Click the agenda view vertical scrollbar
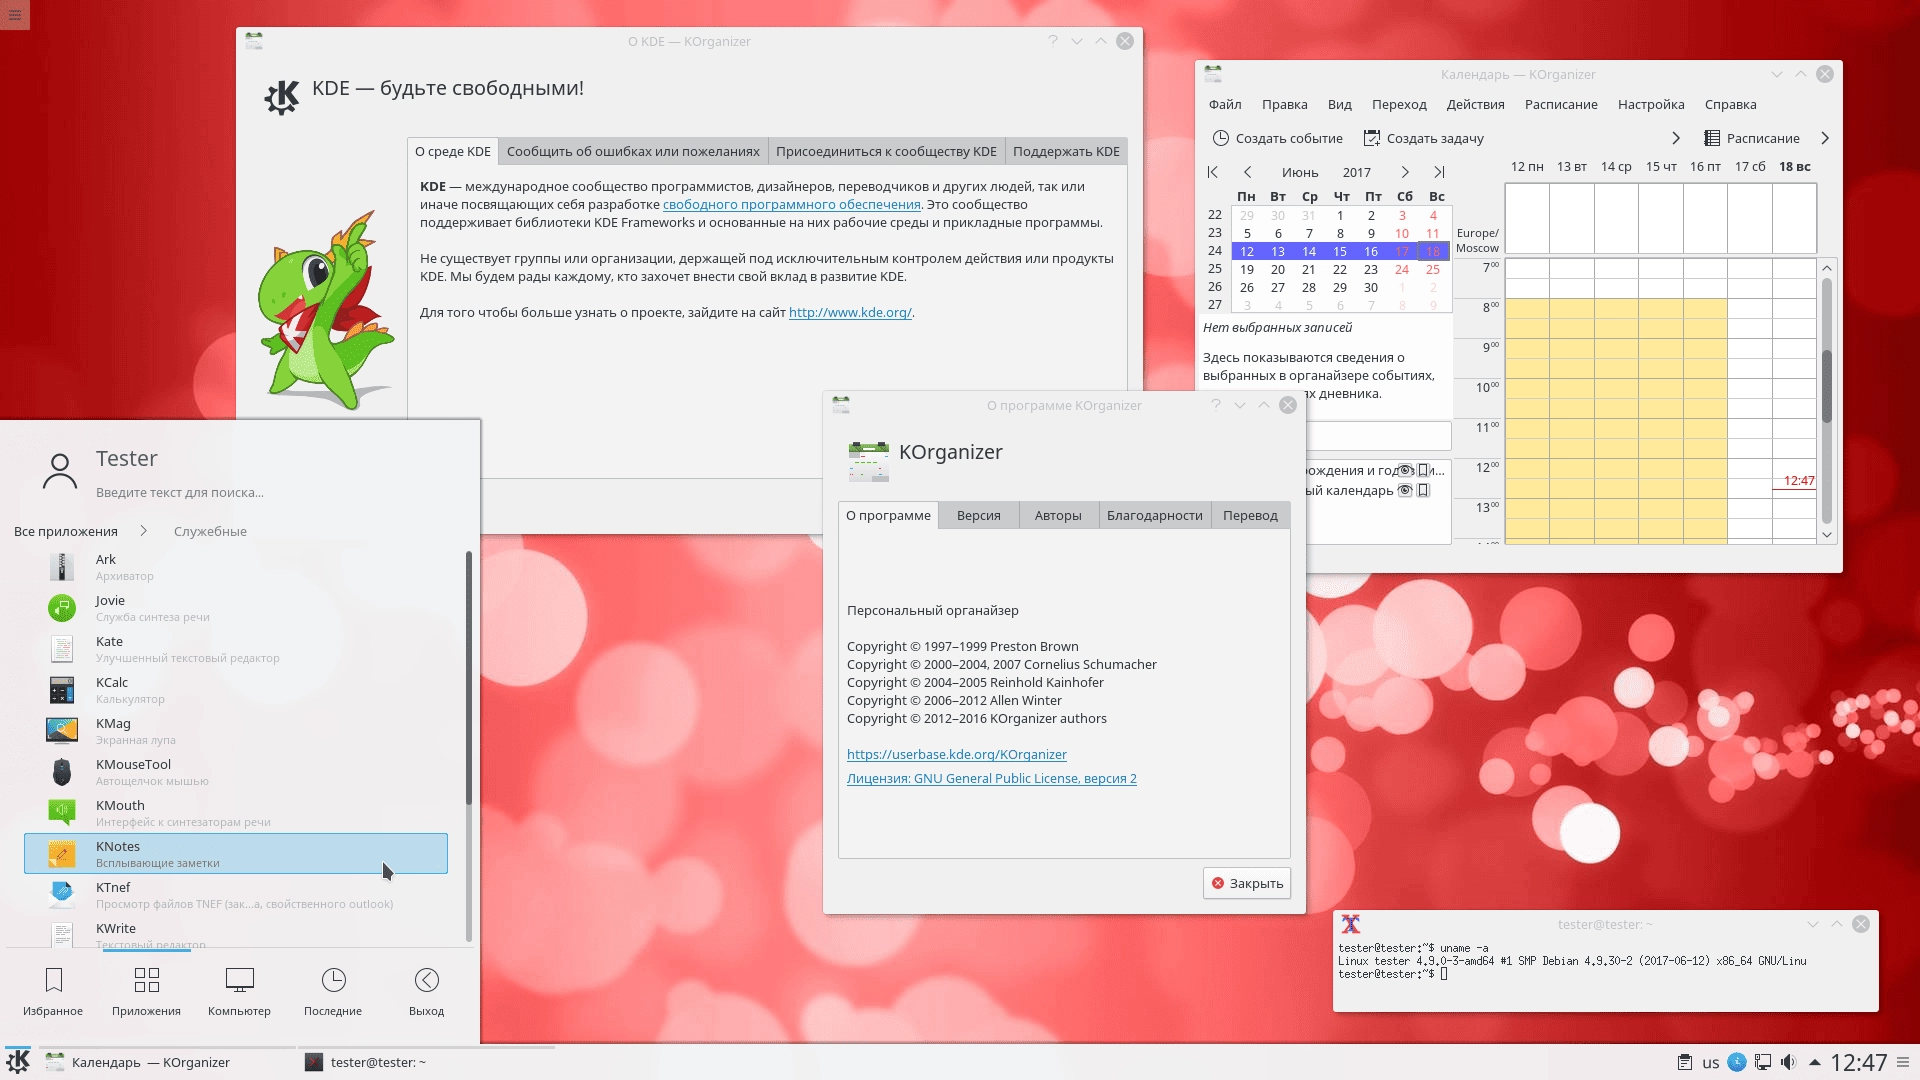The image size is (1920, 1080). pyautogui.click(x=1827, y=400)
